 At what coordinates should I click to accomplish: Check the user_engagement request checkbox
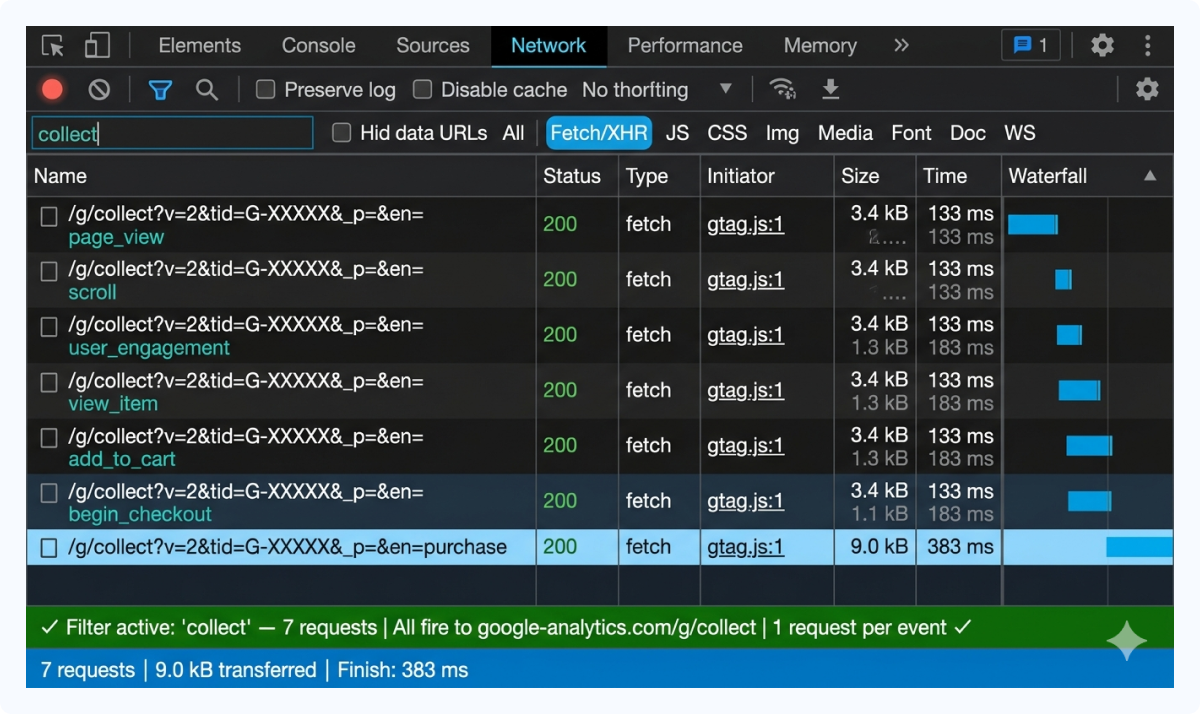[x=49, y=327]
